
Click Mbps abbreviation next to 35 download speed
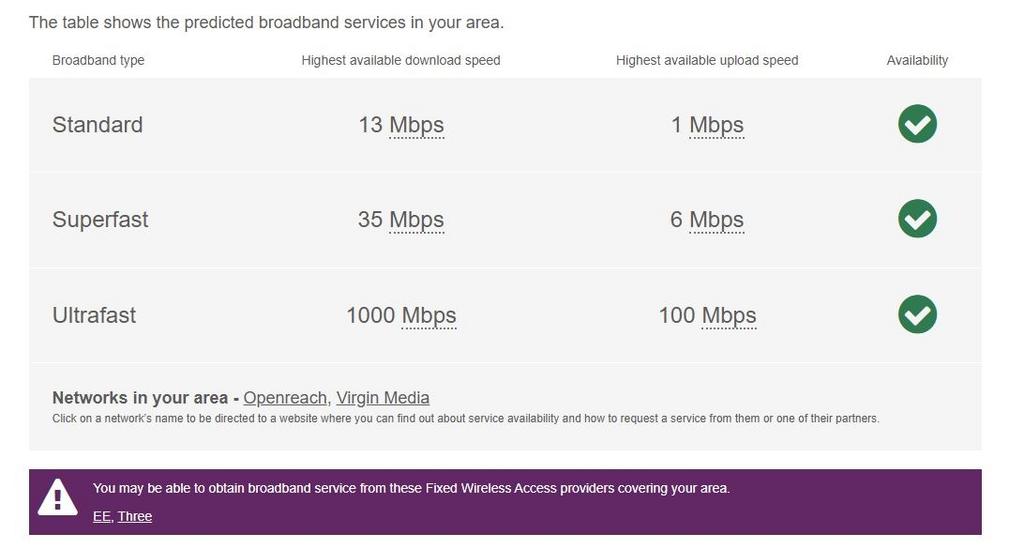[x=417, y=219]
